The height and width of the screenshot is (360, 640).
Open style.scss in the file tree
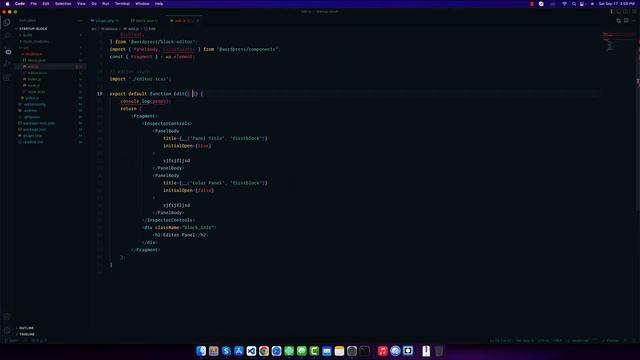pyautogui.click(x=36, y=91)
